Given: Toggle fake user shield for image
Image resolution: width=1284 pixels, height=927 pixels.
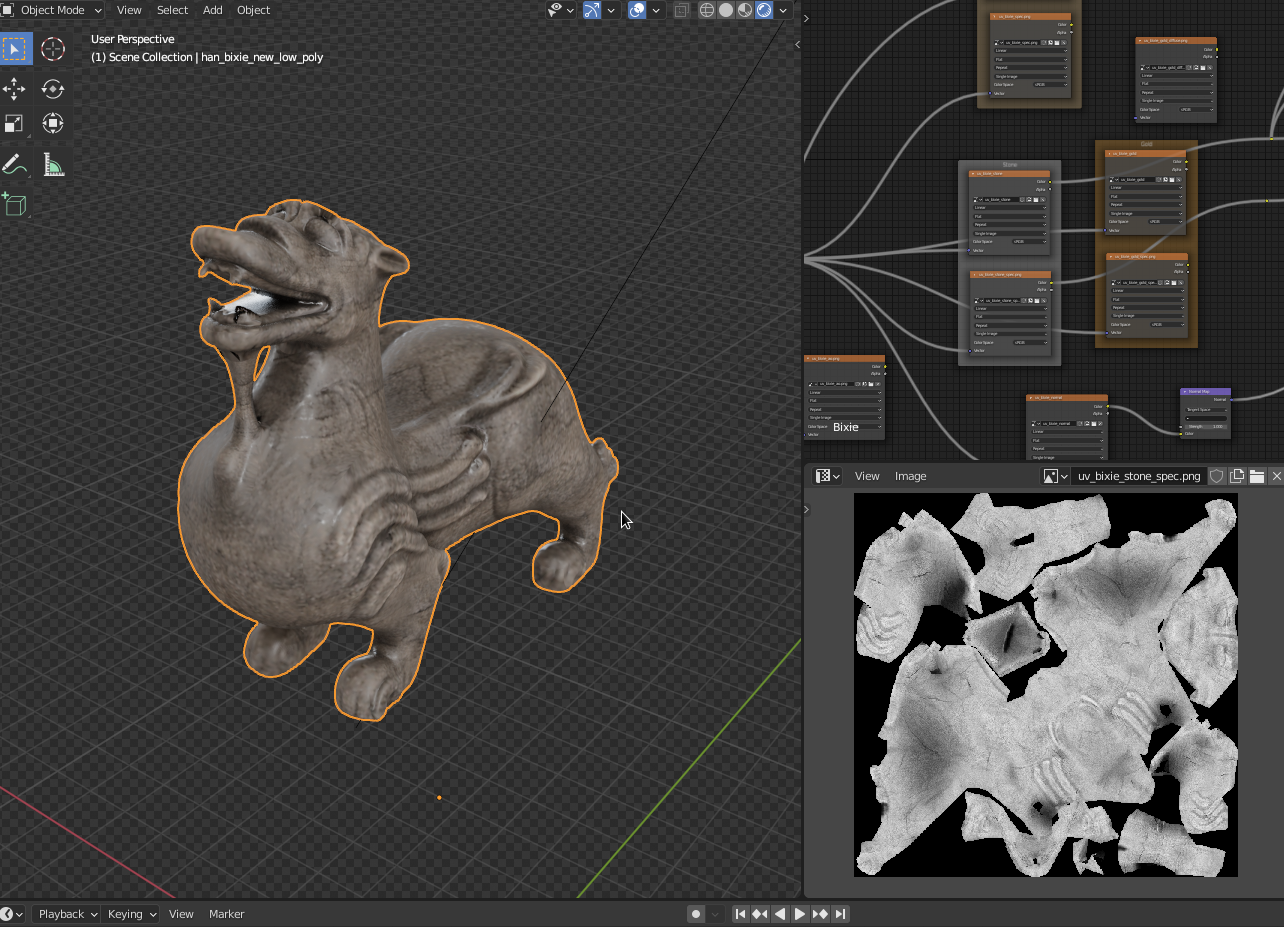Looking at the screenshot, I should pos(1217,476).
